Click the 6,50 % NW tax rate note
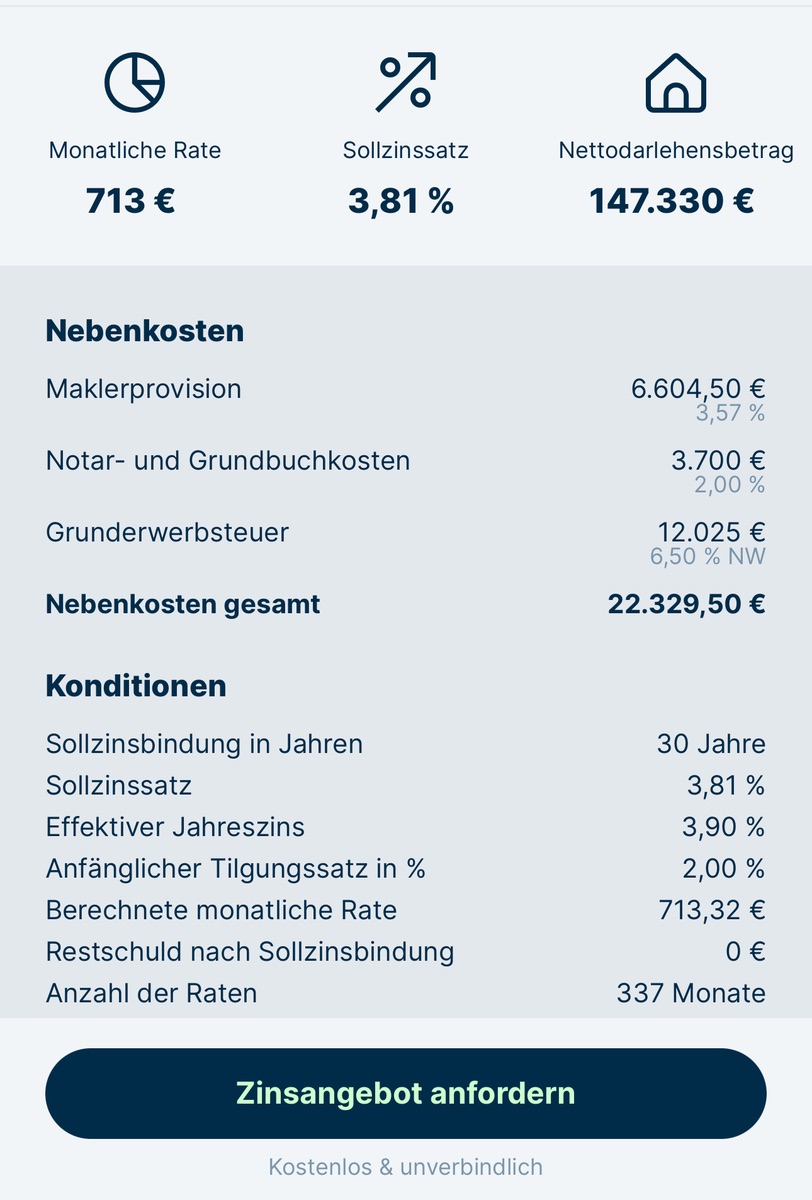This screenshot has width=812, height=1200. point(707,556)
